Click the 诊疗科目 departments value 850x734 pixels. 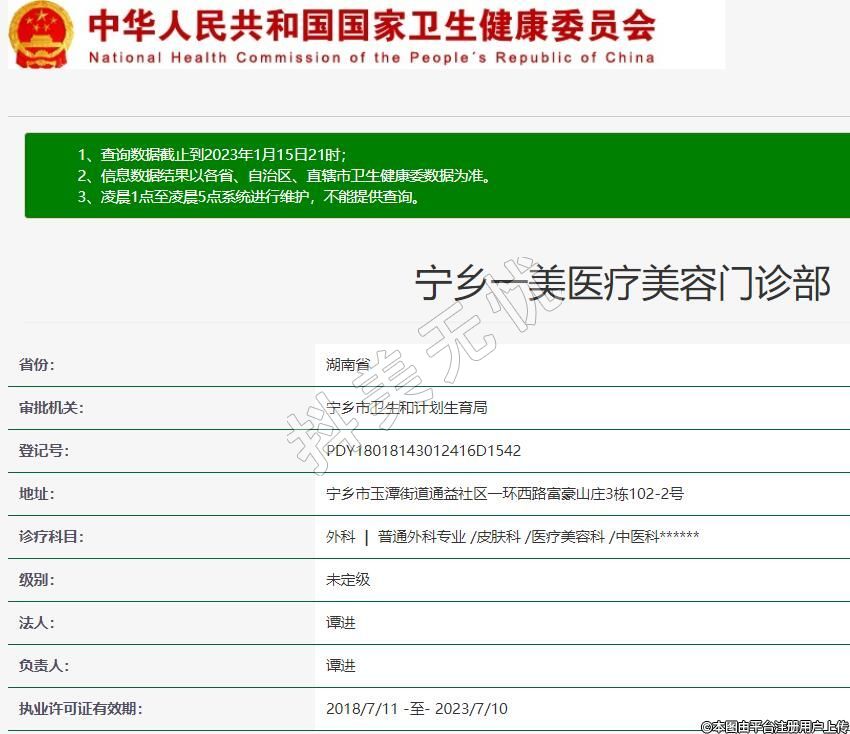coord(512,537)
